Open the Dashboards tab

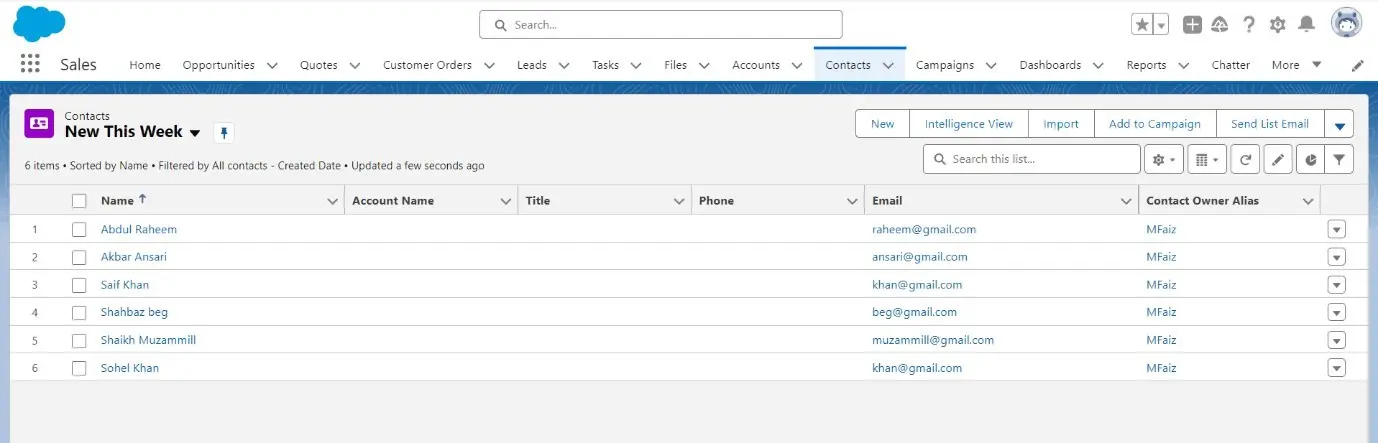1049,65
